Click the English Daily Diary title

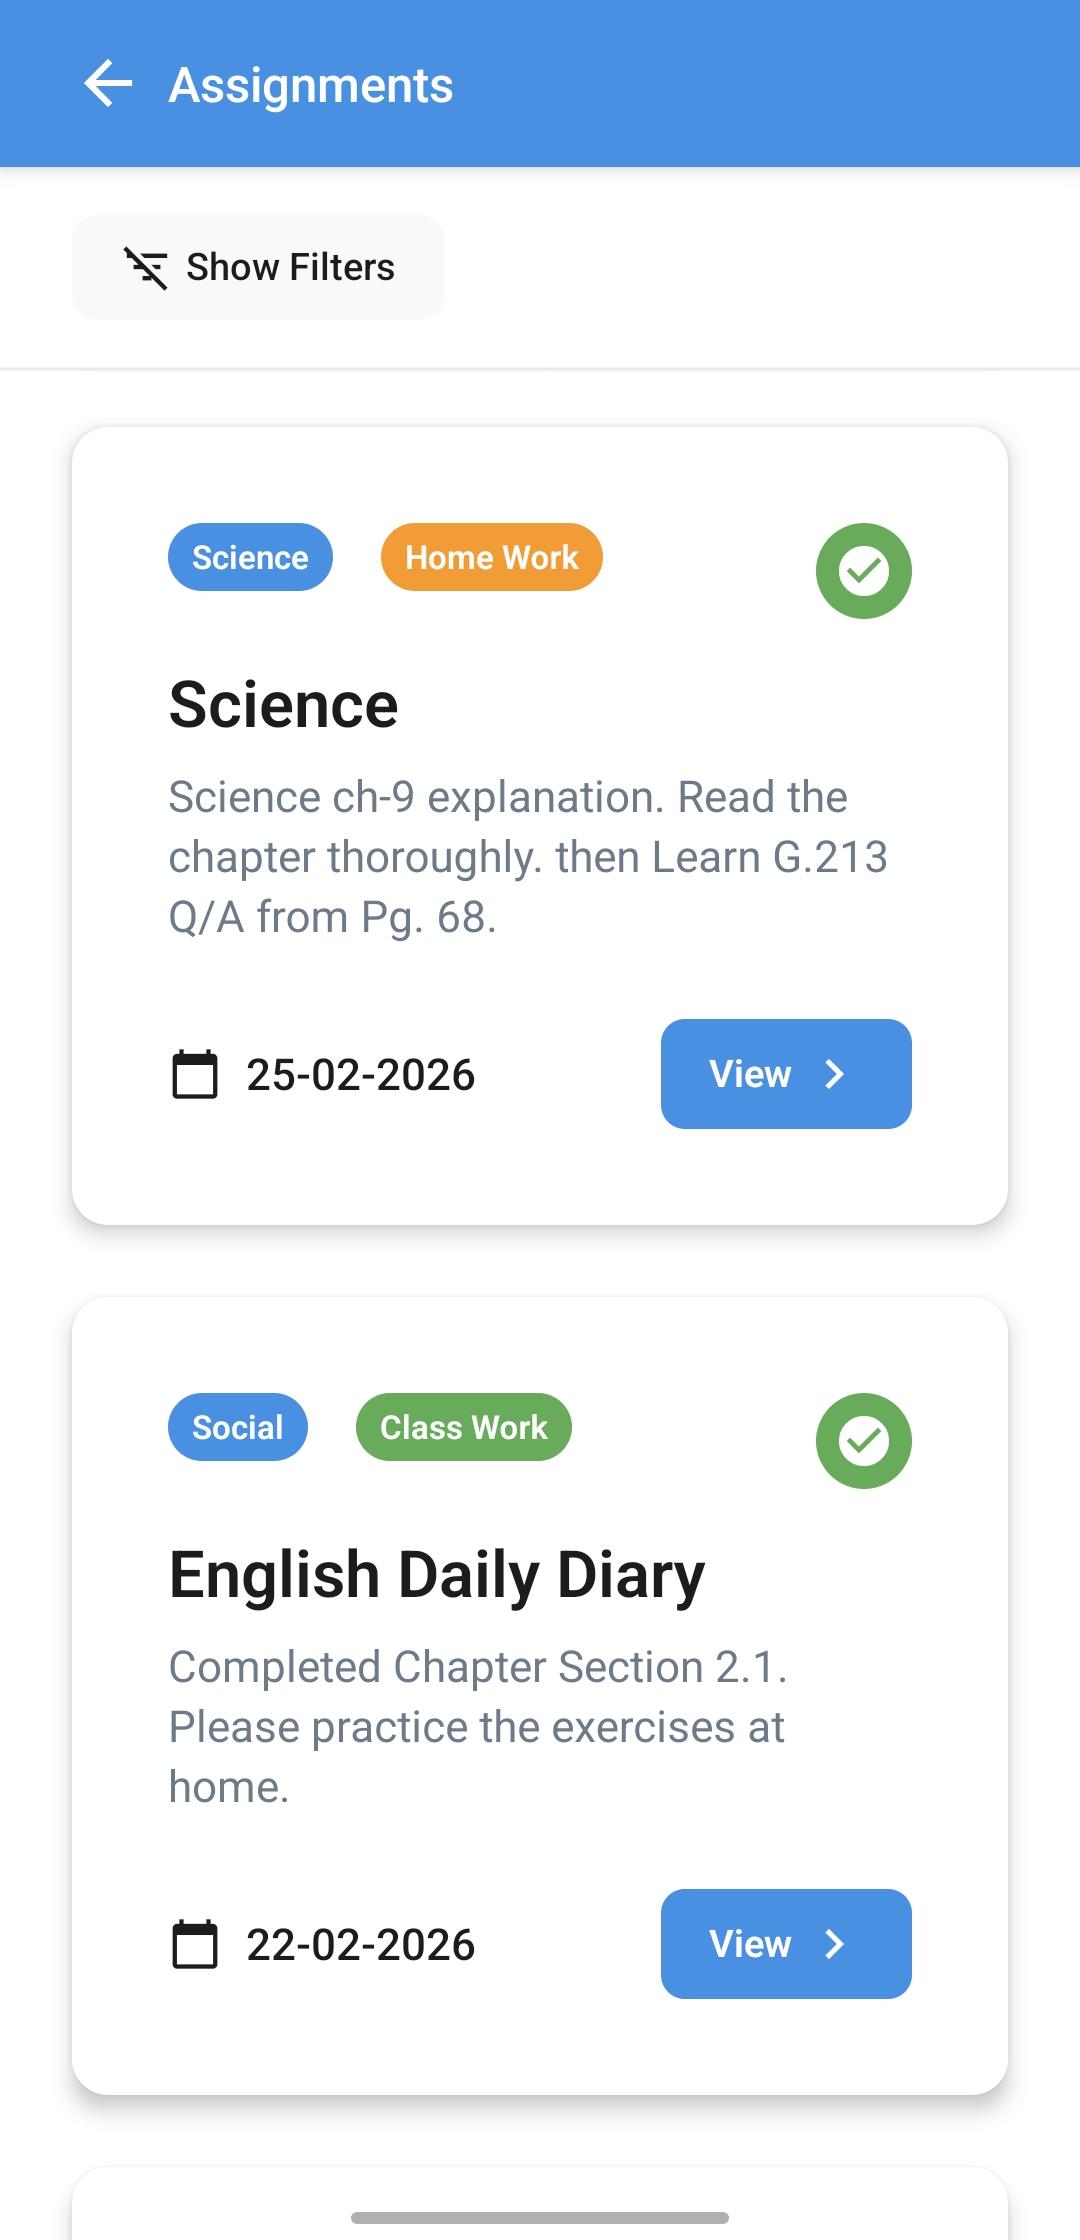click(437, 1575)
